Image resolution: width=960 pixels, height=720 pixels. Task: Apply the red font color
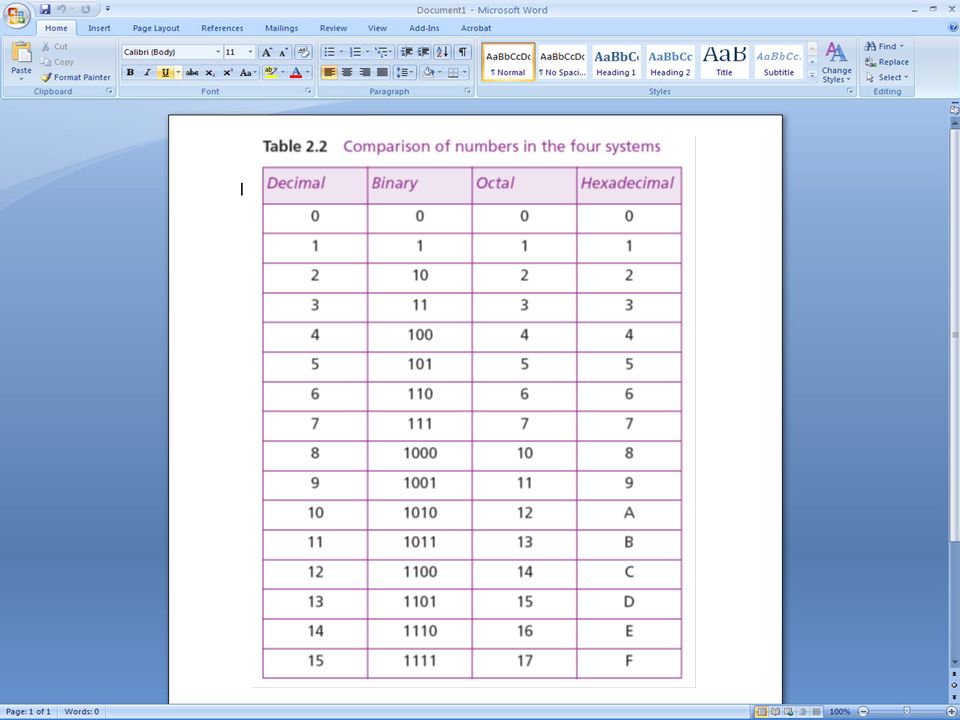pos(296,72)
